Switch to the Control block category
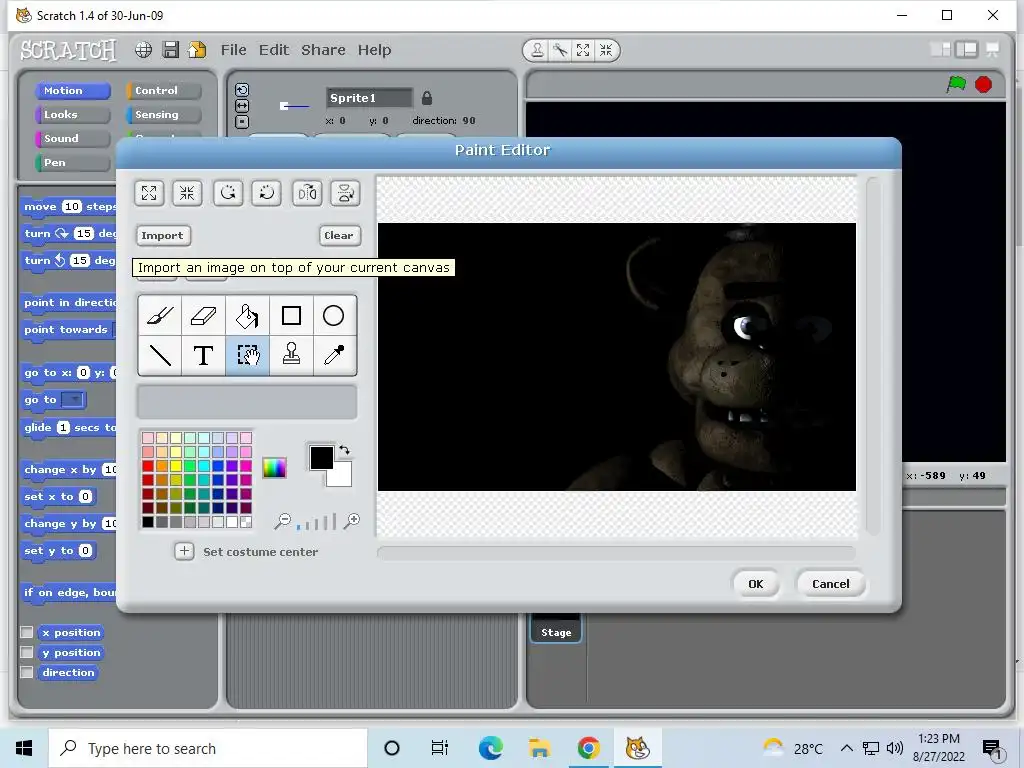 click(164, 91)
